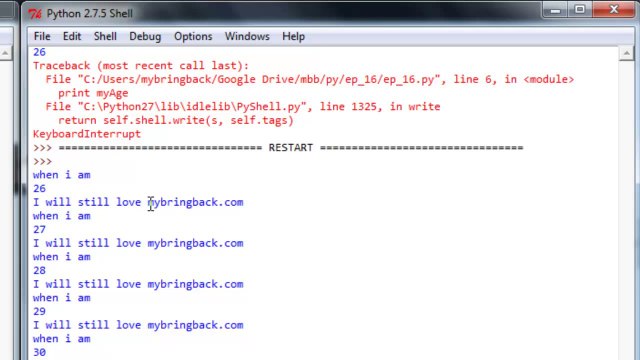This screenshot has width=640, height=360.
Task: Open the Edit menu
Action: click(72, 36)
